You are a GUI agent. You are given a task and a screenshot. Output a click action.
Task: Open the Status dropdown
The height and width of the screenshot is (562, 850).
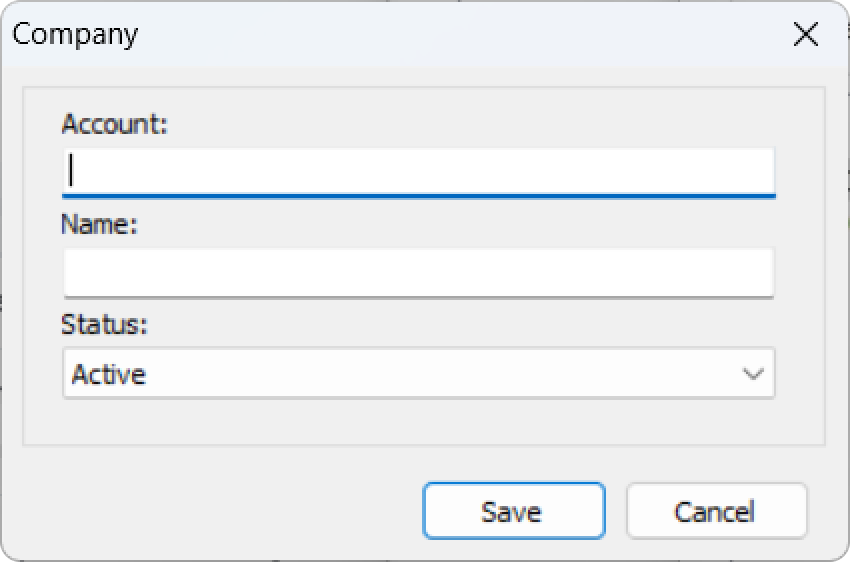(x=418, y=374)
